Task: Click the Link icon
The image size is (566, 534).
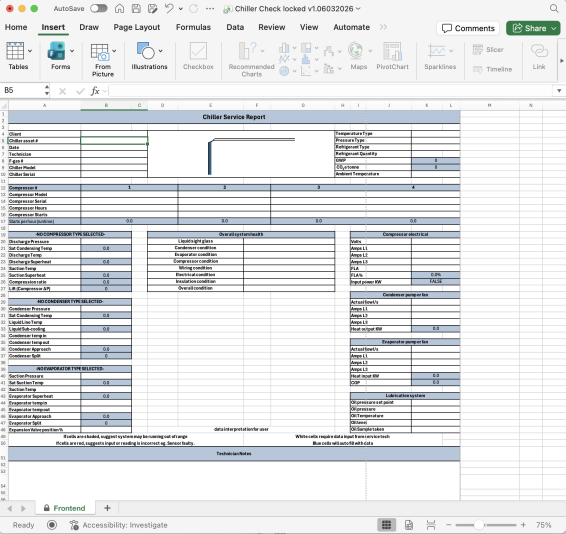Action: (539, 51)
